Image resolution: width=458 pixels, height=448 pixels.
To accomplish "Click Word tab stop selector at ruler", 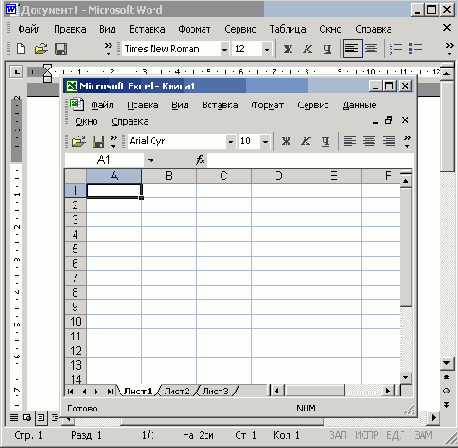I will 16,71.
